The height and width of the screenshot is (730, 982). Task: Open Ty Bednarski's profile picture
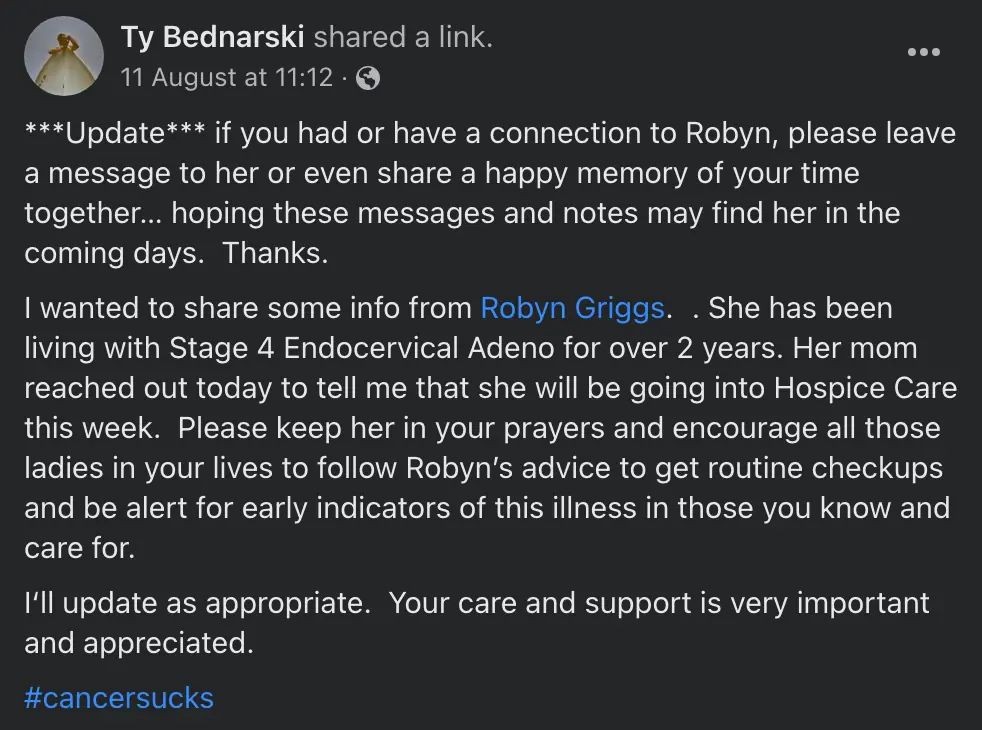point(64,56)
